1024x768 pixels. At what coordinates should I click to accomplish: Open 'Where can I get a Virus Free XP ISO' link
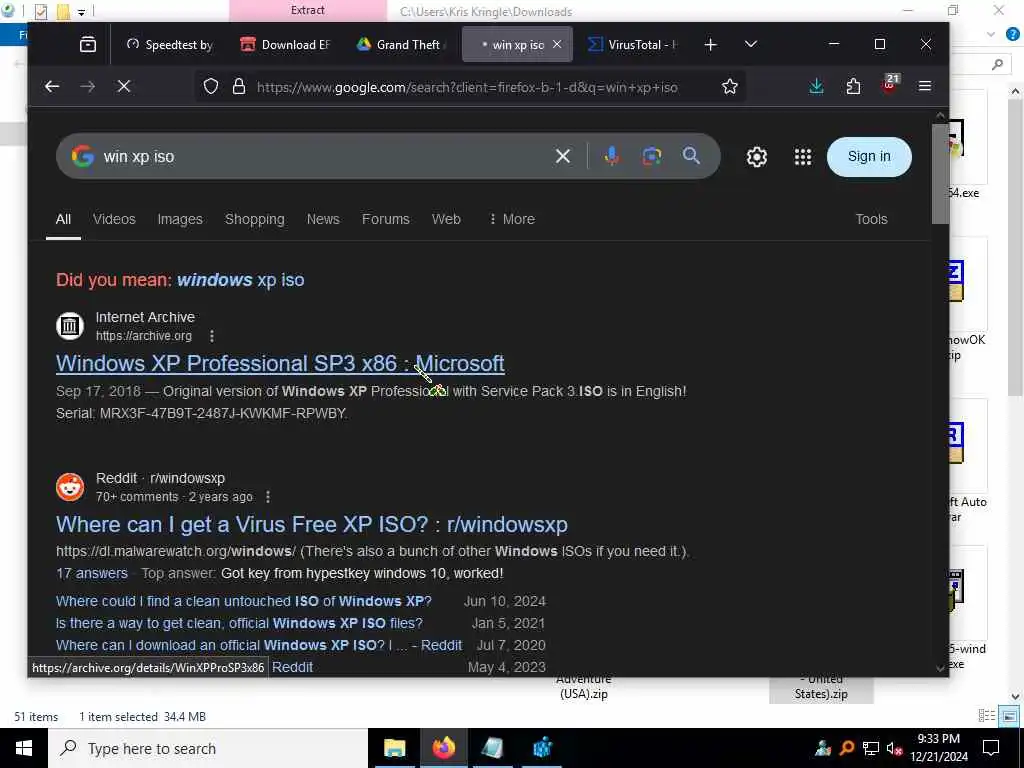pyautogui.click(x=312, y=524)
